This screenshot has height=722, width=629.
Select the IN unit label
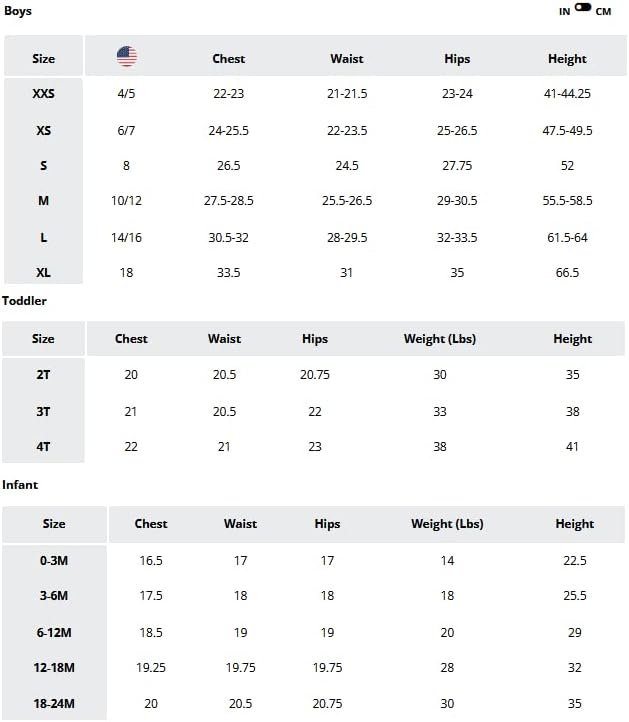(x=565, y=12)
